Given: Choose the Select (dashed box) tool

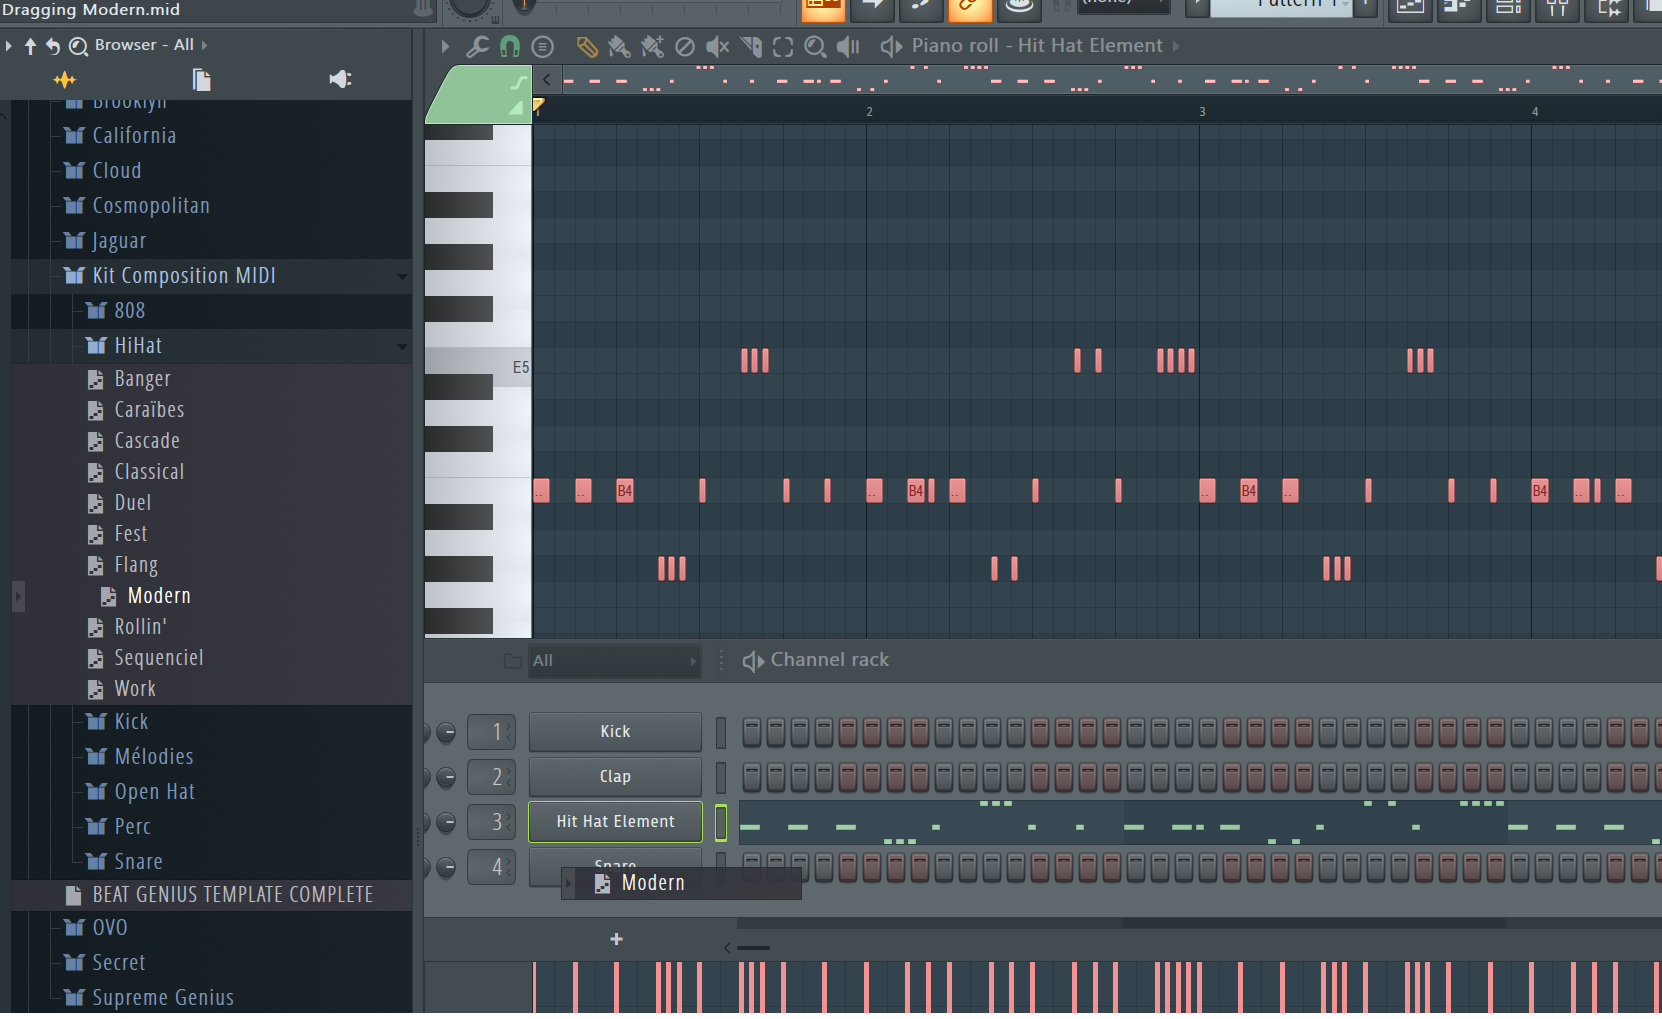Looking at the screenshot, I should (783, 46).
